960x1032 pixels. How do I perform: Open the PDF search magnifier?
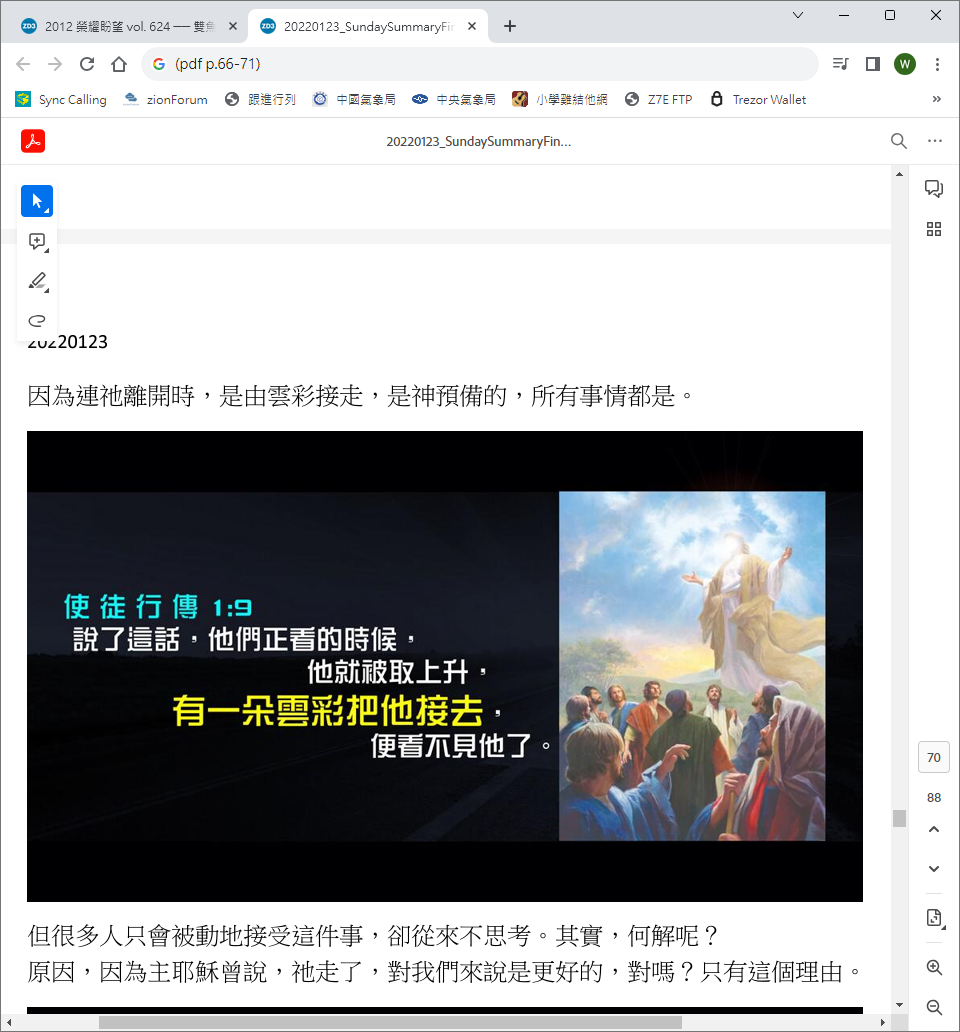(898, 141)
